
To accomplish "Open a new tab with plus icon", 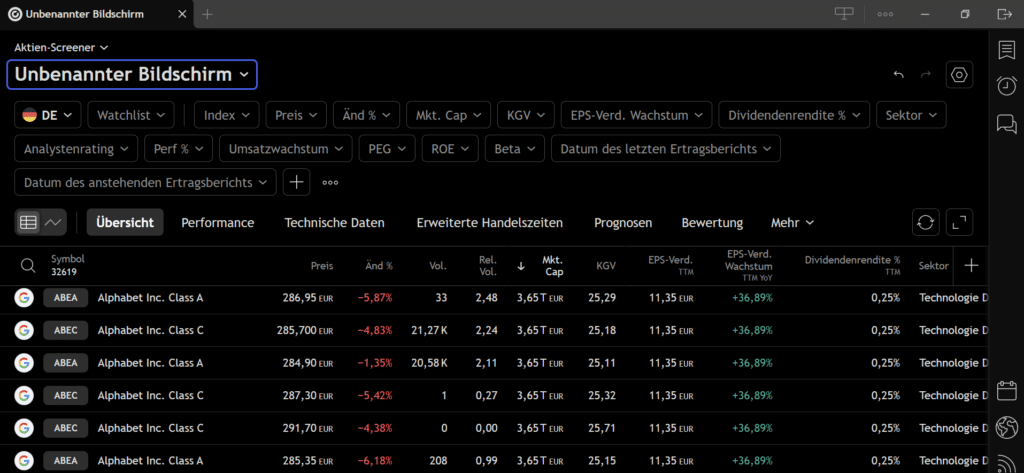I will tap(208, 14).
